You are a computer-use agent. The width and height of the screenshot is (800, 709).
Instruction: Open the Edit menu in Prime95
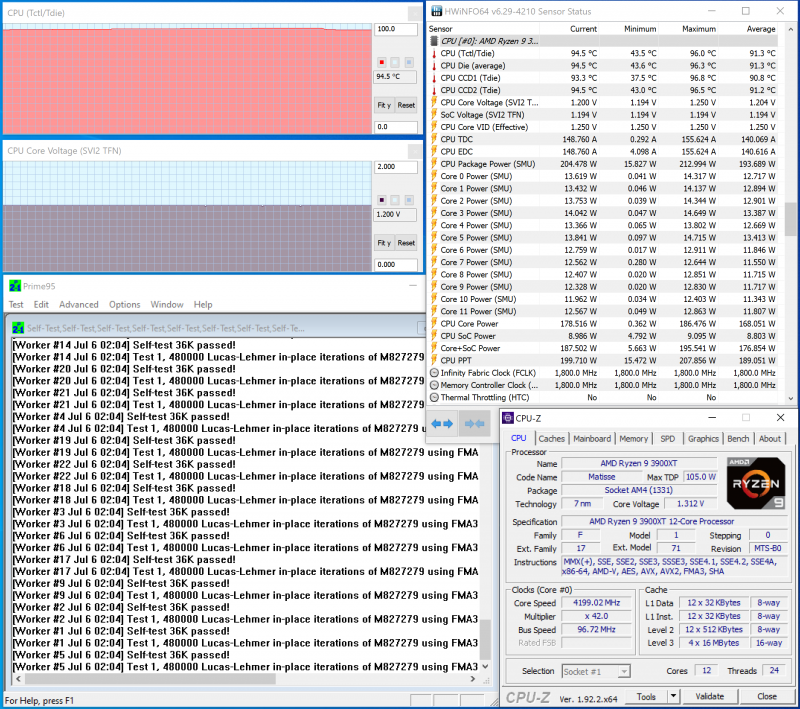pos(41,305)
